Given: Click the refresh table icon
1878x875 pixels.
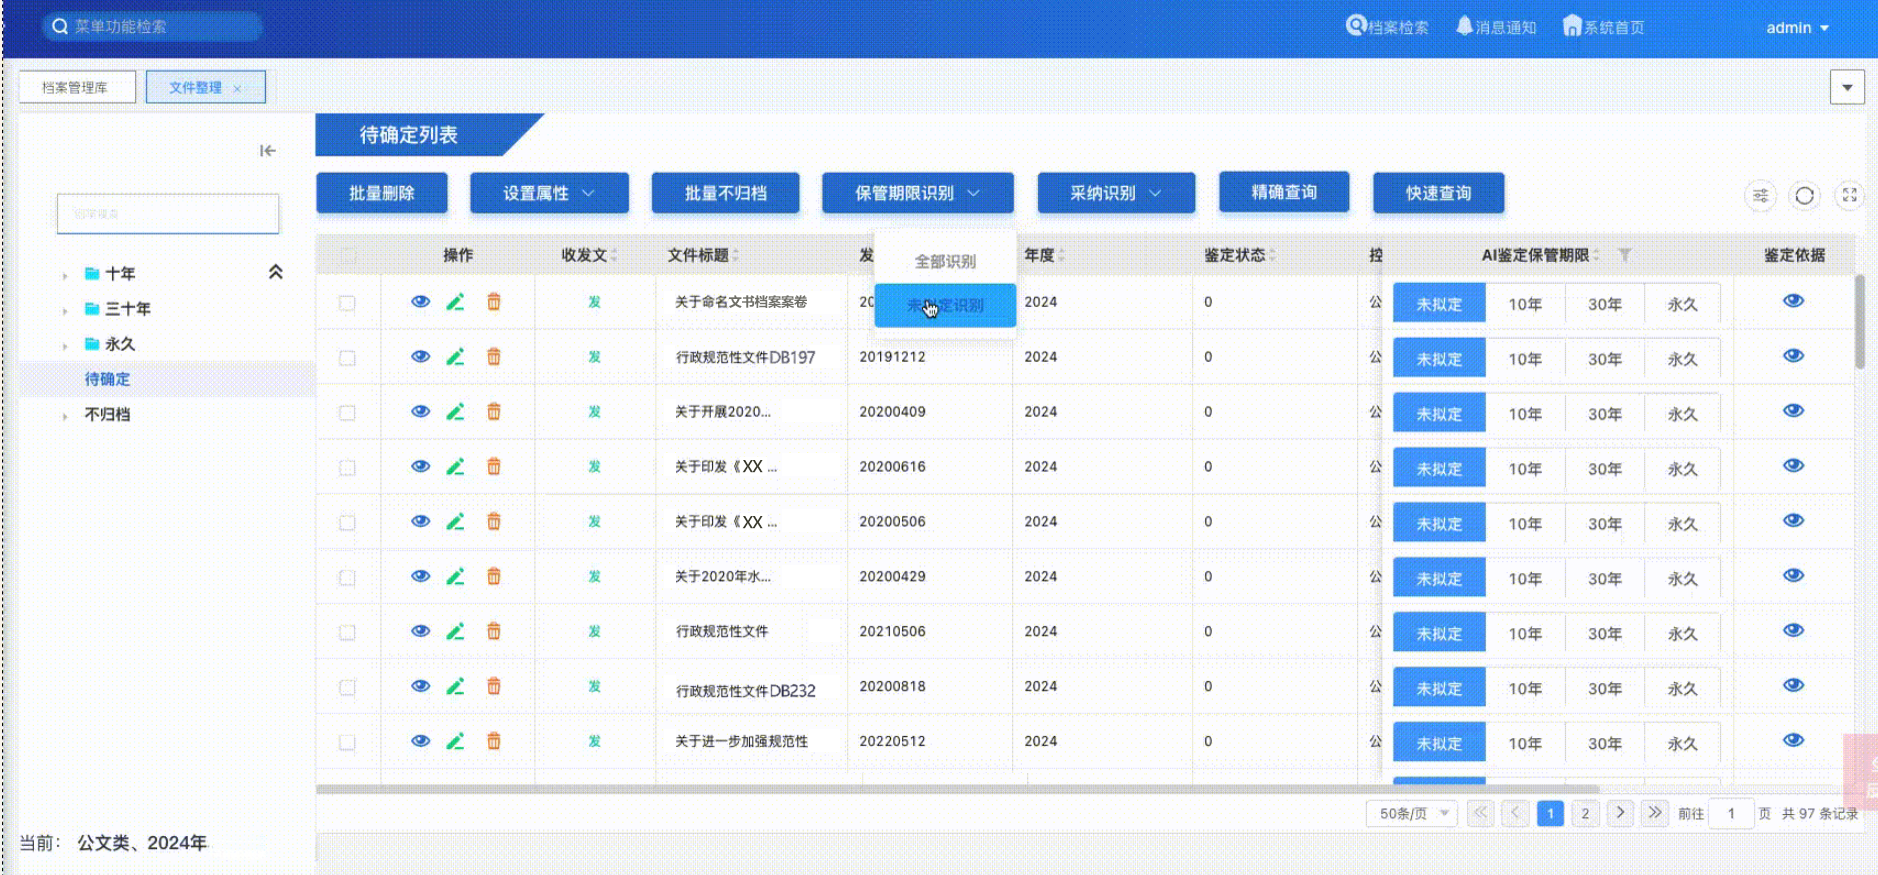Looking at the screenshot, I should [1804, 196].
